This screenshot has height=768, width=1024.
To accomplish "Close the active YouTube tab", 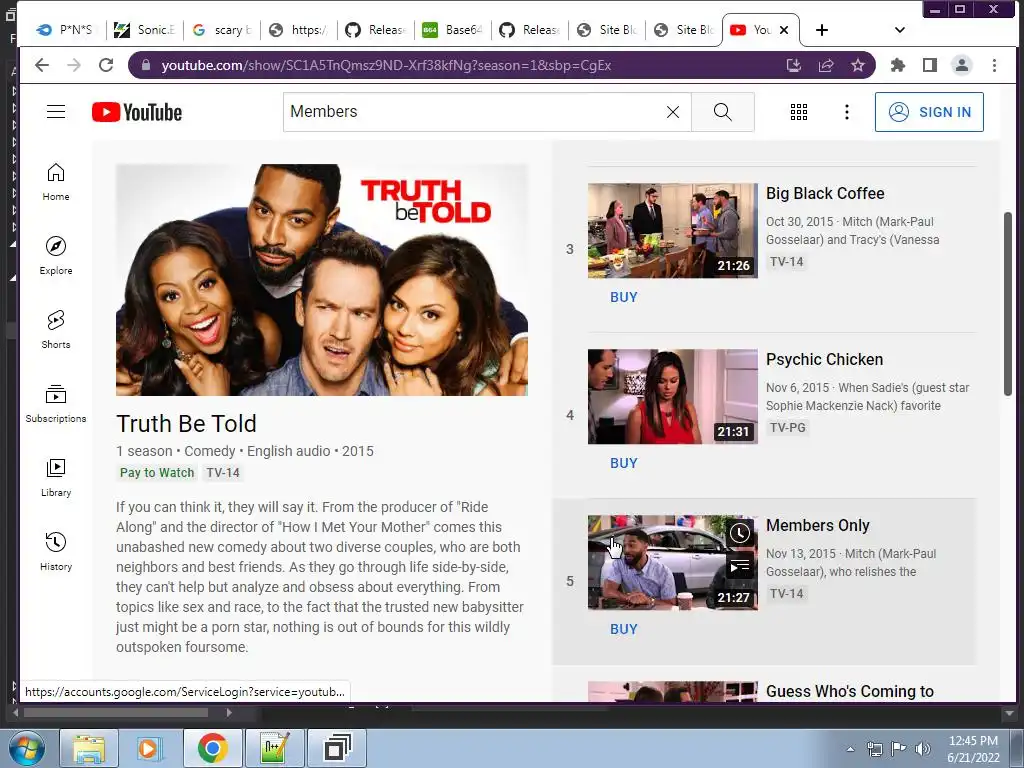I will (784, 30).
